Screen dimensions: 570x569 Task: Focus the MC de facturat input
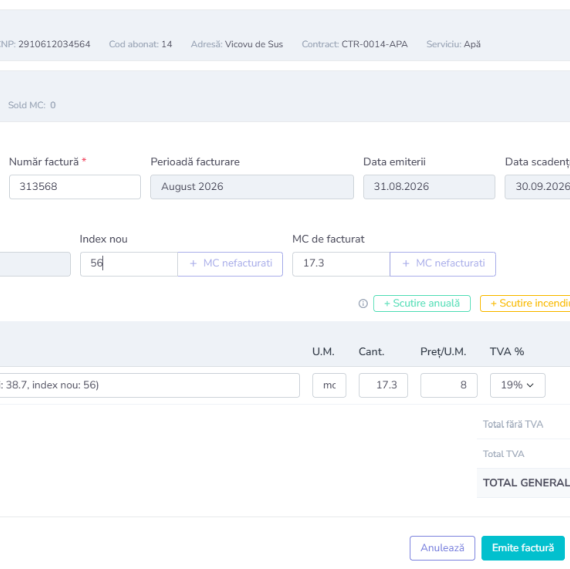point(341,264)
